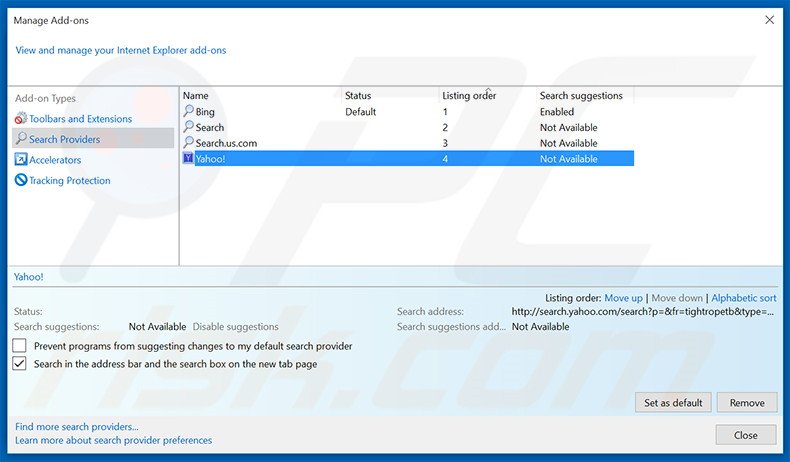Click the magnifier icon beside Search provider
Viewport: 790px width, 462px height.
(188, 126)
